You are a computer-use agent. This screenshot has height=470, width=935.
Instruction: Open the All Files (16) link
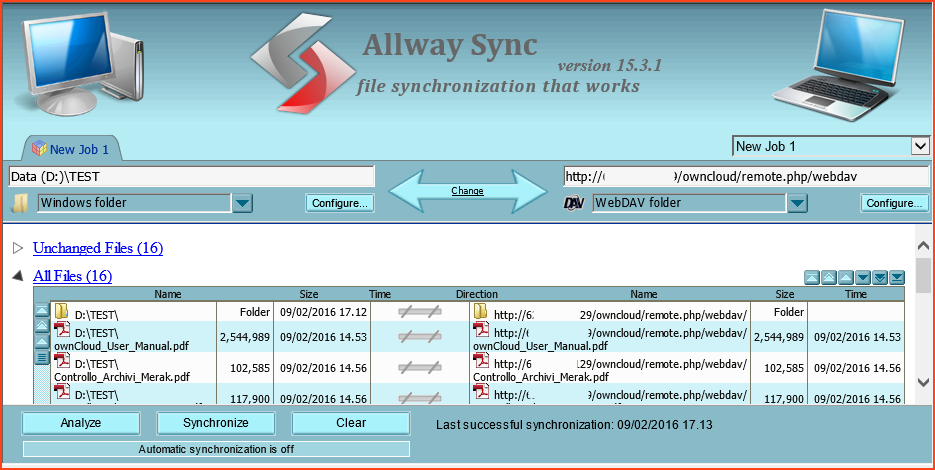[73, 276]
